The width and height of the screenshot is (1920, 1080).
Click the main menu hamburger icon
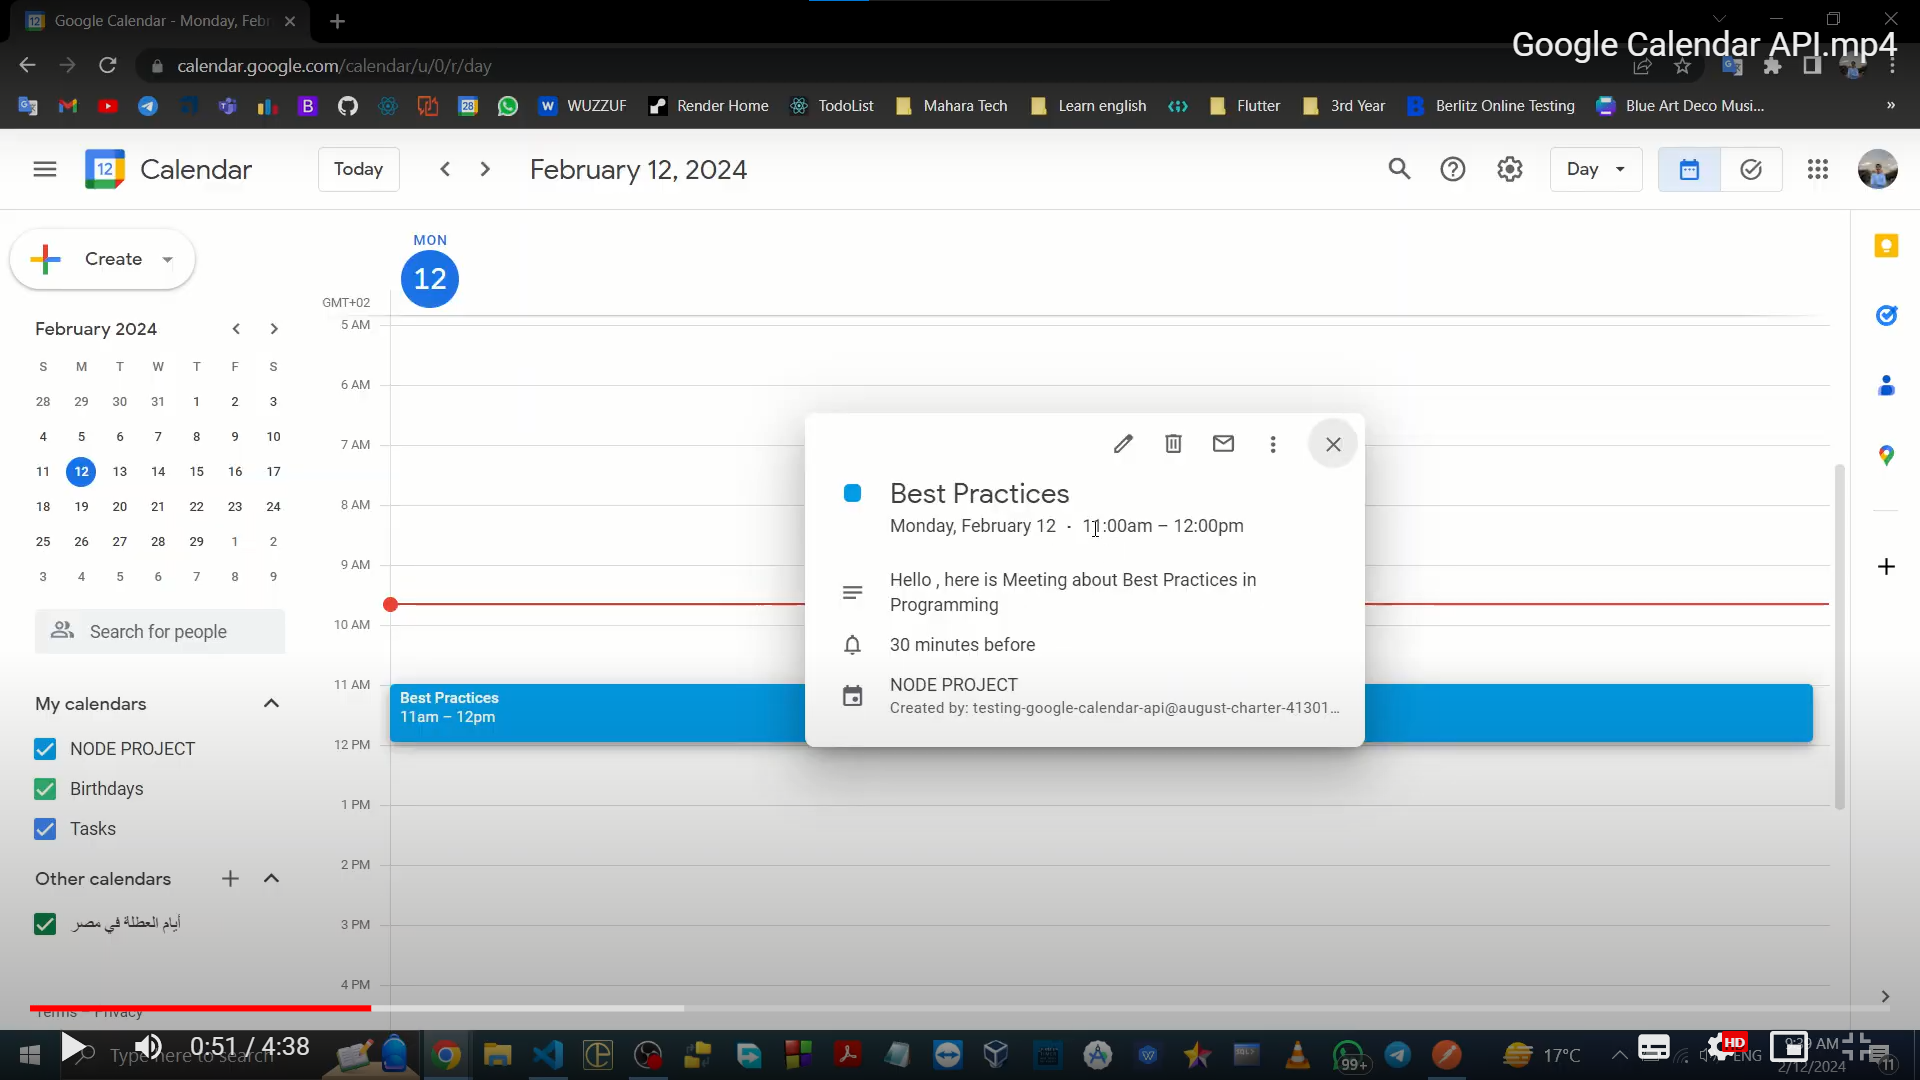(x=45, y=169)
